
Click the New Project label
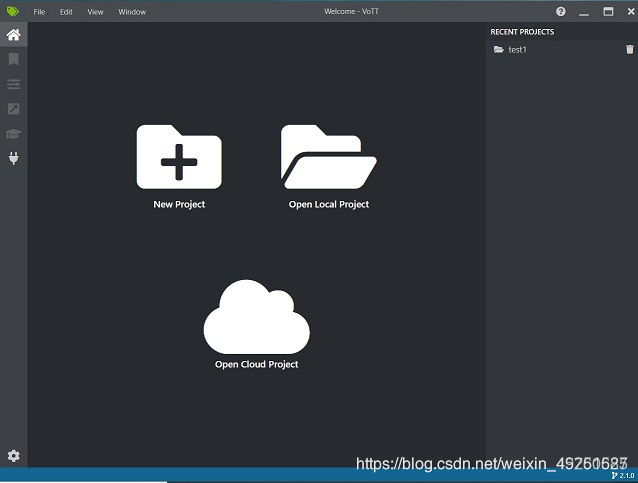(x=179, y=204)
